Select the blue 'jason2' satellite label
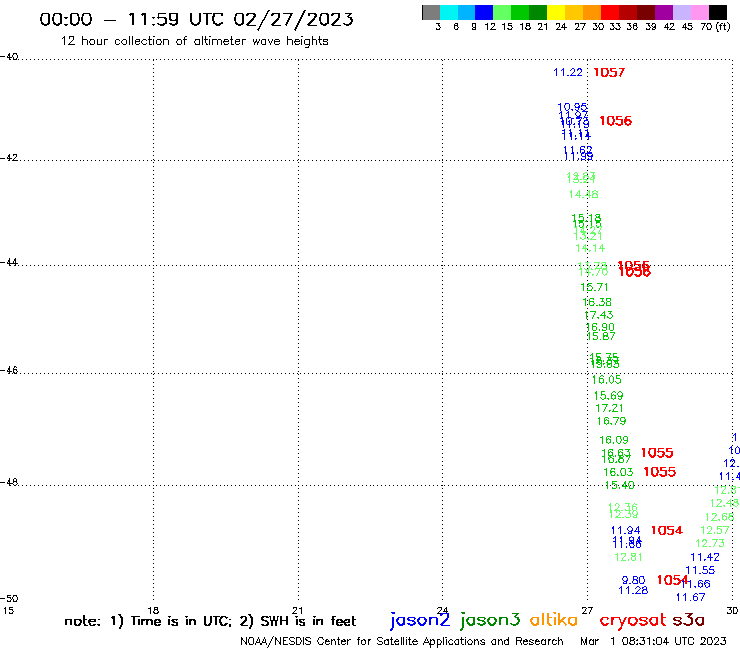 click(x=420, y=620)
